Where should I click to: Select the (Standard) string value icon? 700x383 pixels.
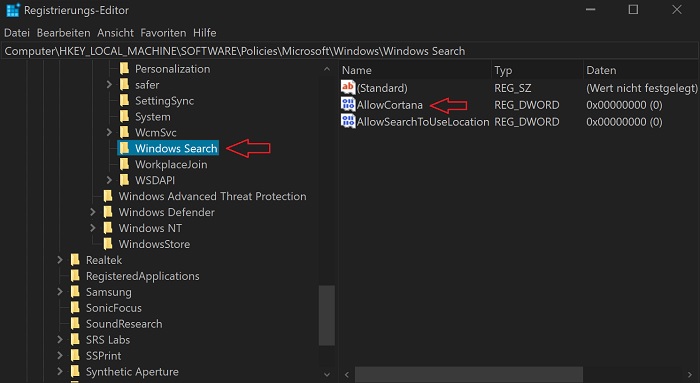(348, 87)
